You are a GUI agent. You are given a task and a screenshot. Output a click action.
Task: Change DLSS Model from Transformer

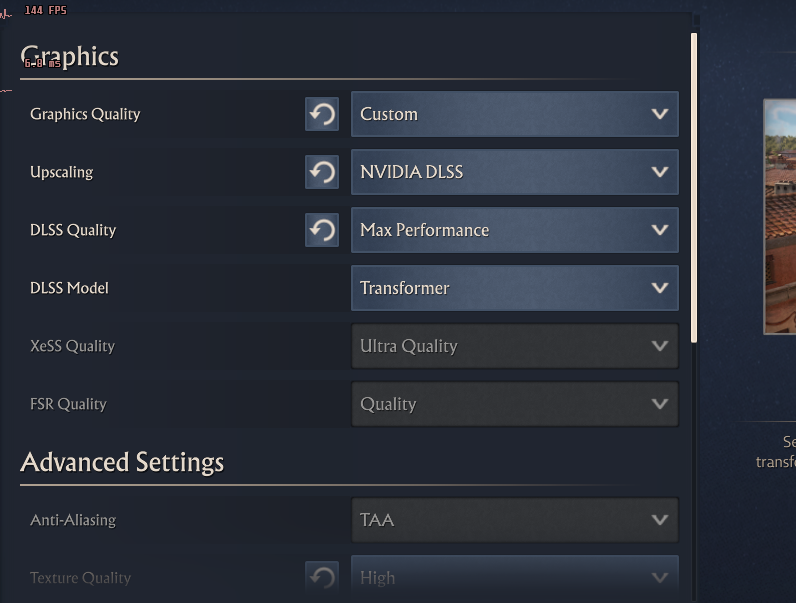(x=514, y=288)
